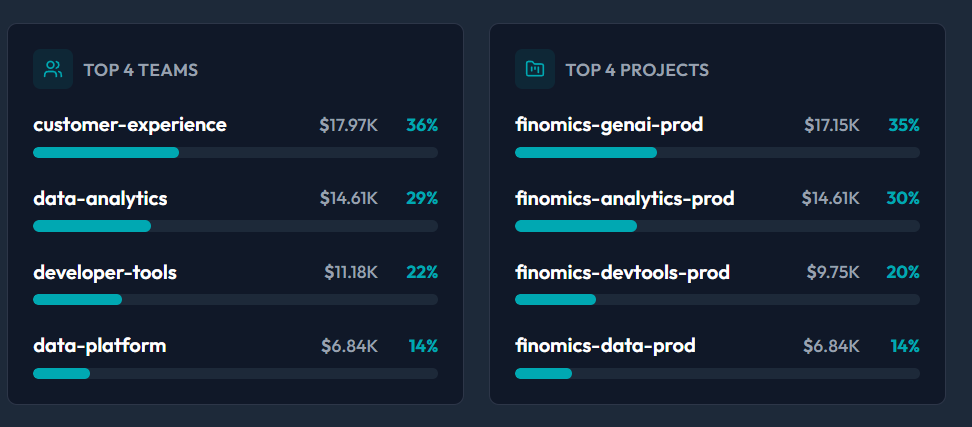Click the TOP 4 PROJECTS heading

click(x=637, y=70)
